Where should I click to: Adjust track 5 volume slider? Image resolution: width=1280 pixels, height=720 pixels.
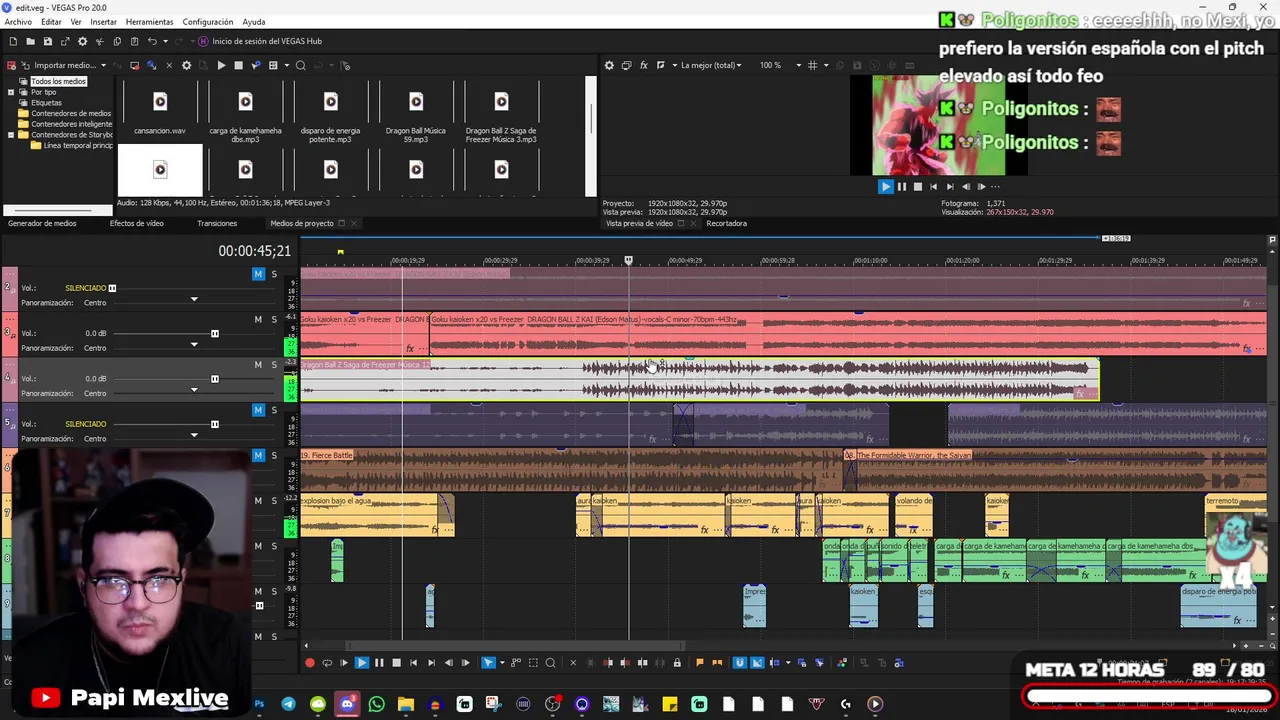click(x=214, y=424)
